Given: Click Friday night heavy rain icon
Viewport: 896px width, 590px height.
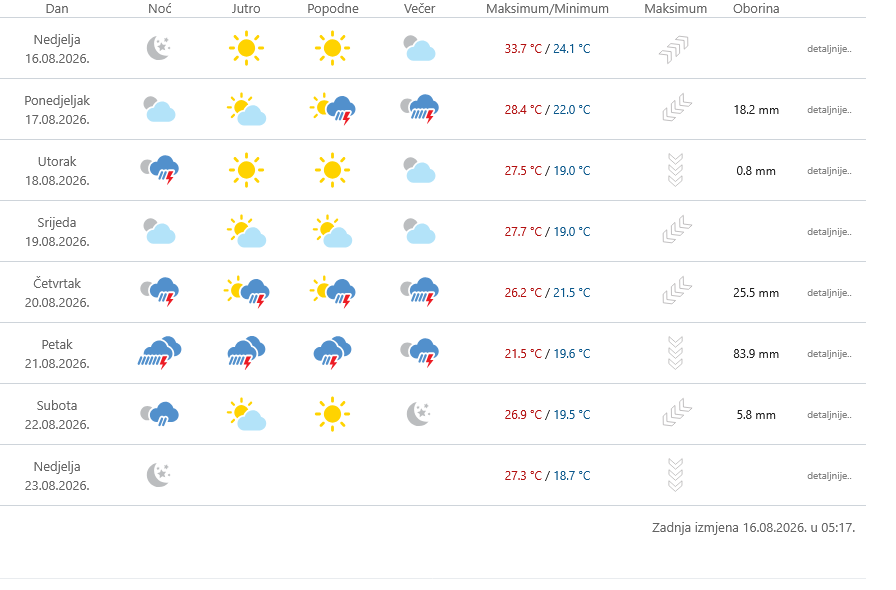Looking at the screenshot, I should tap(159, 353).
